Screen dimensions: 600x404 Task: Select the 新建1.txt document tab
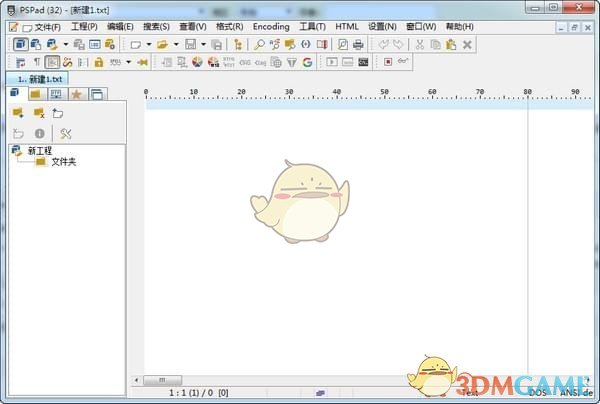point(38,79)
